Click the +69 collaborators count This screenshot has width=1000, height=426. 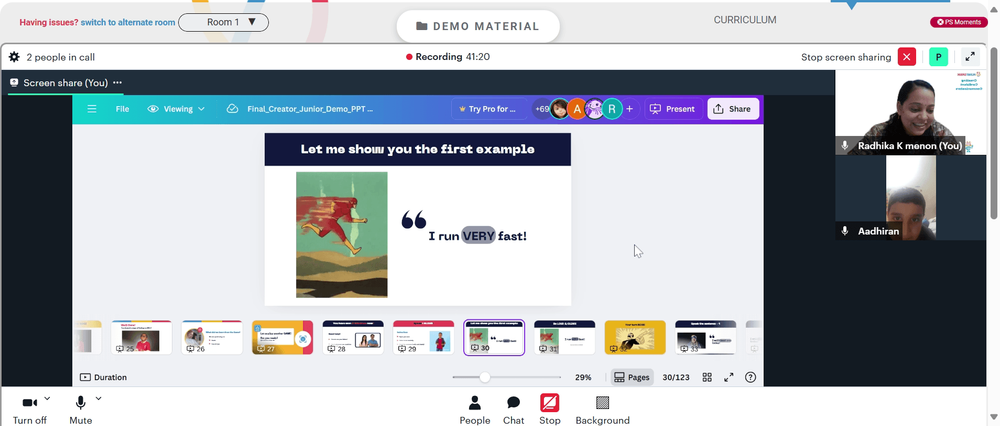(542, 109)
